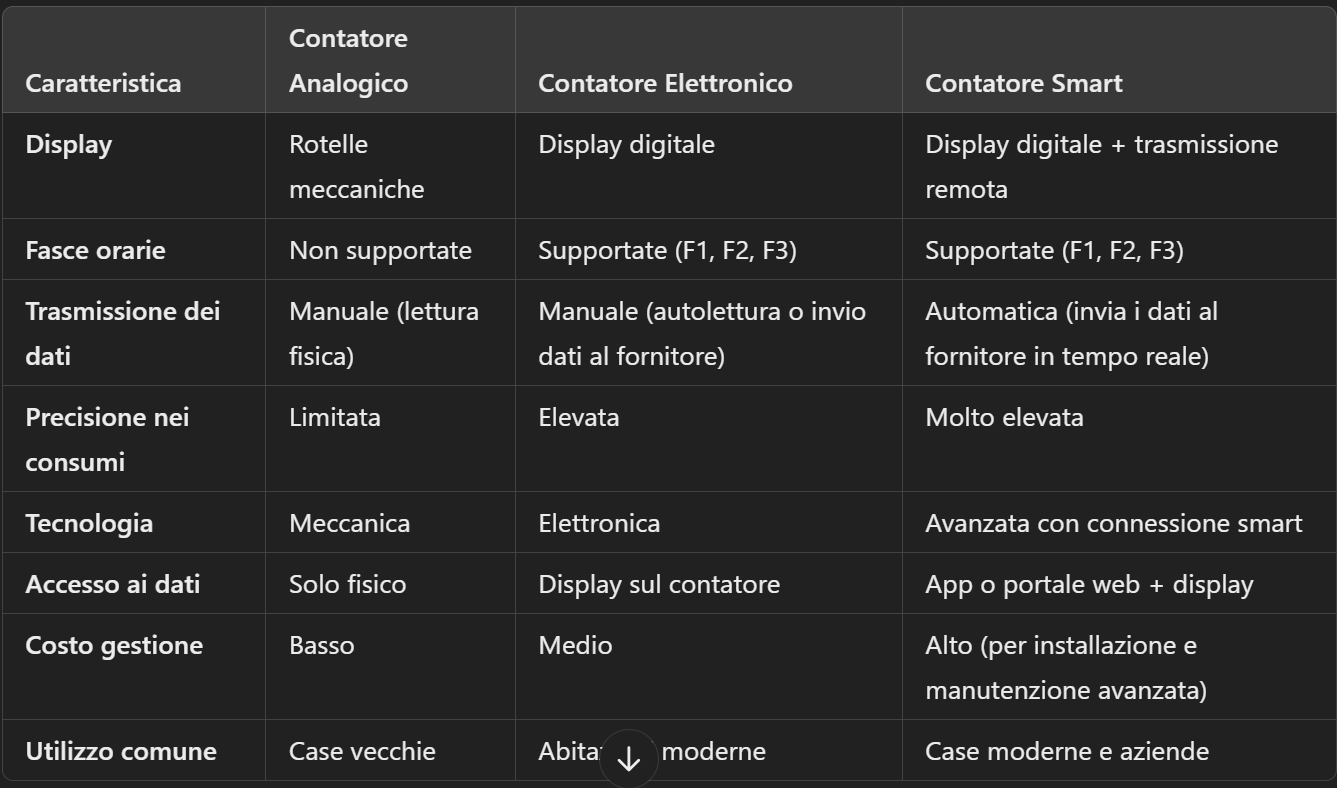
Task: Select the 'Fasce orarie' row label
Action: (95, 250)
